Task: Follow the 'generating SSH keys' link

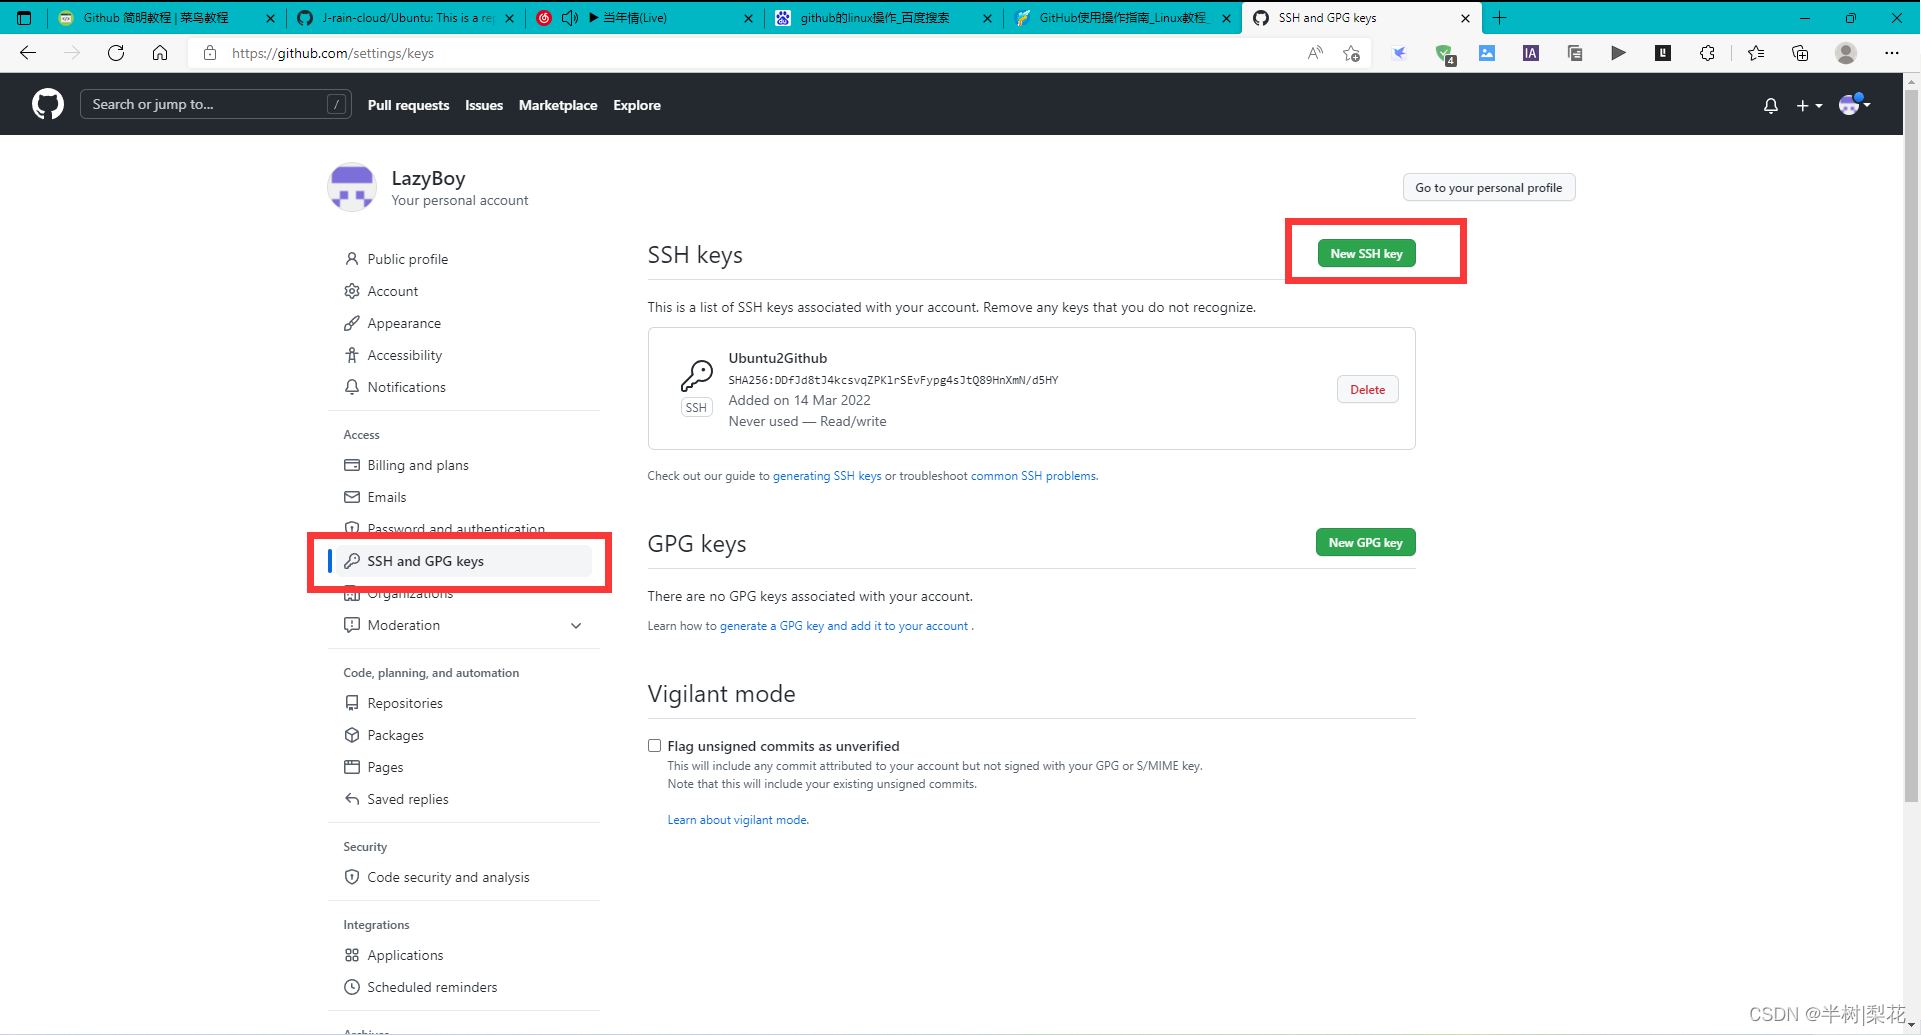Action: point(827,476)
